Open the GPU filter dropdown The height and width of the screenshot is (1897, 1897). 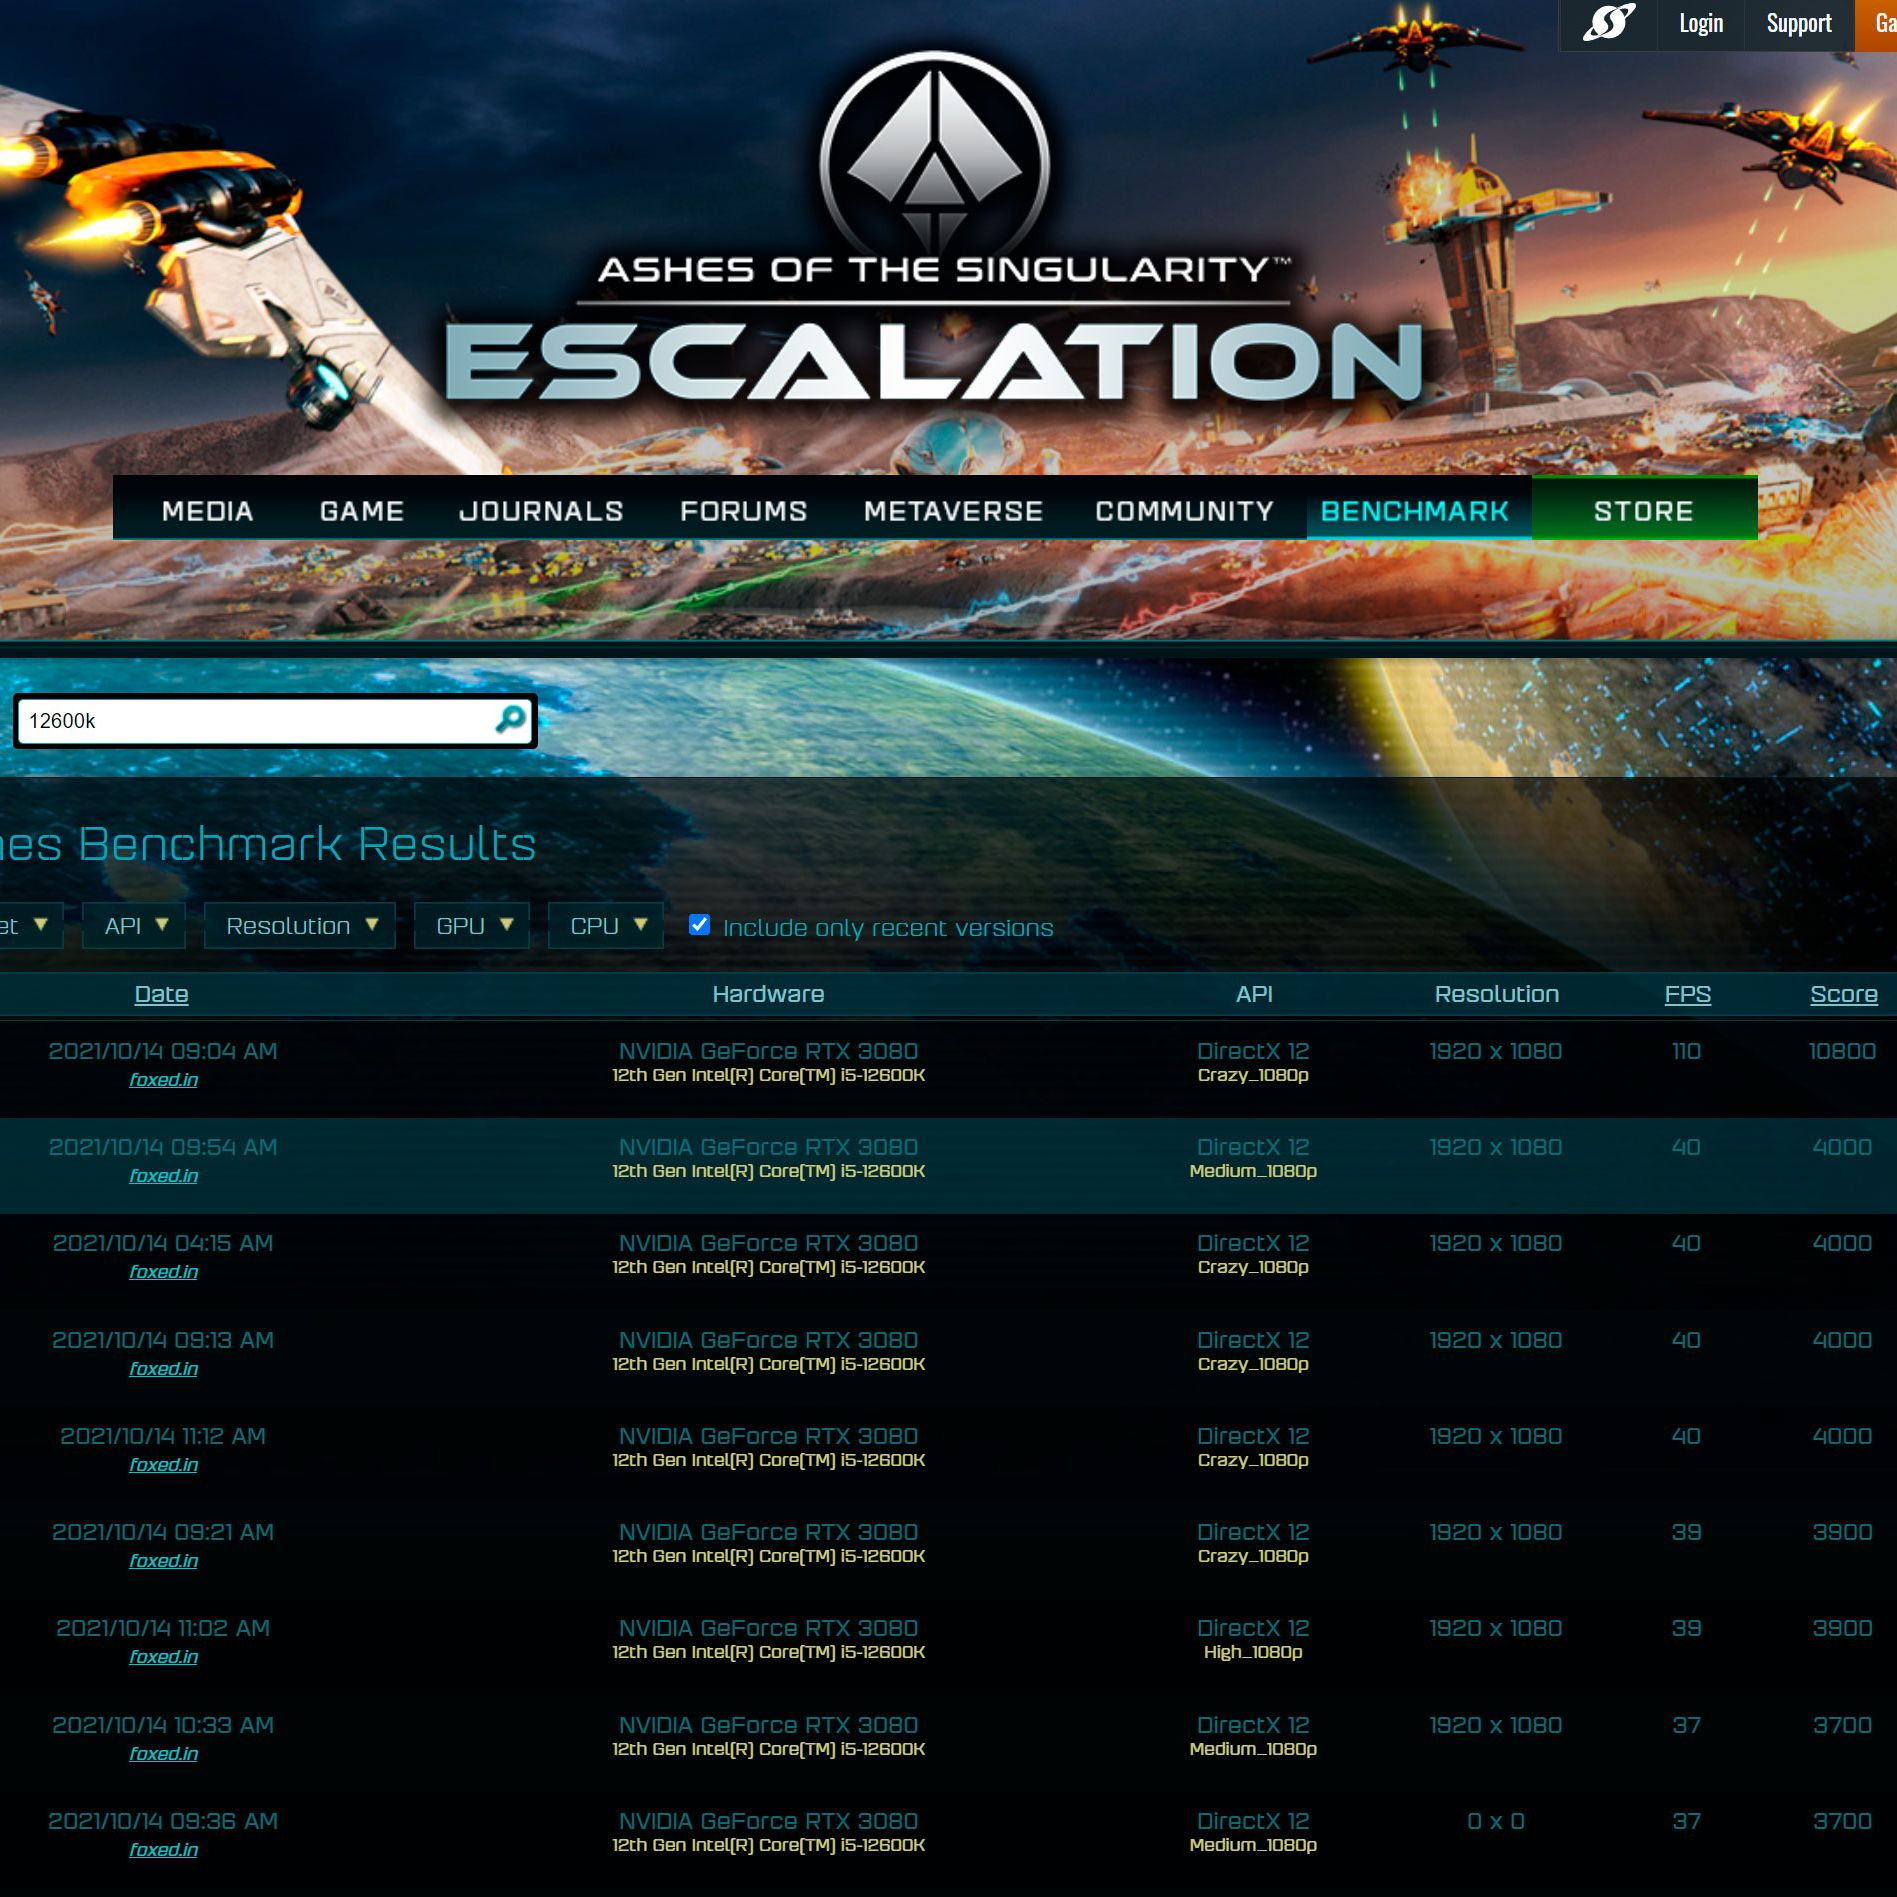click(x=472, y=926)
